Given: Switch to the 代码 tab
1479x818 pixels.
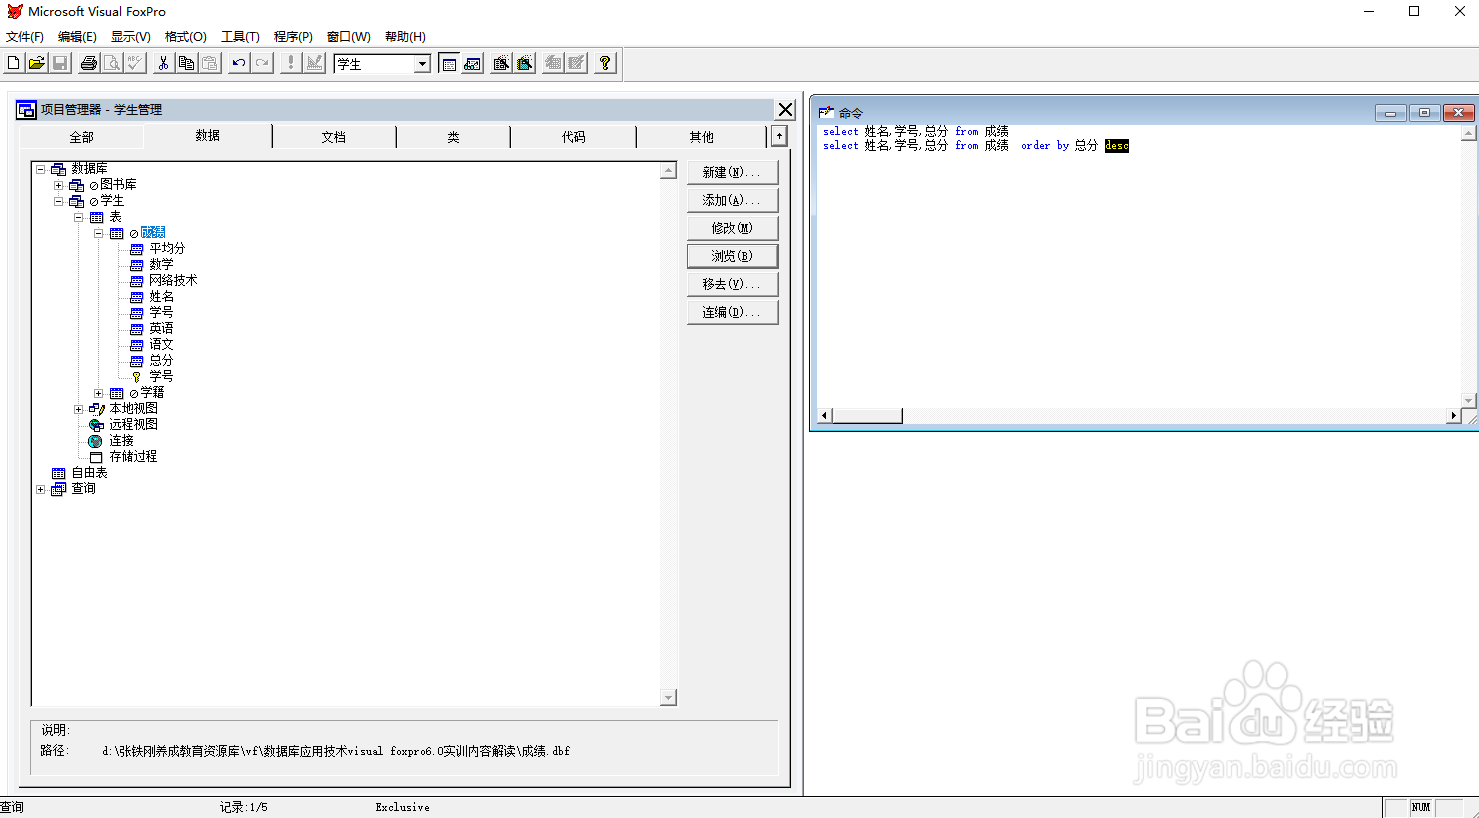Looking at the screenshot, I should (x=573, y=137).
